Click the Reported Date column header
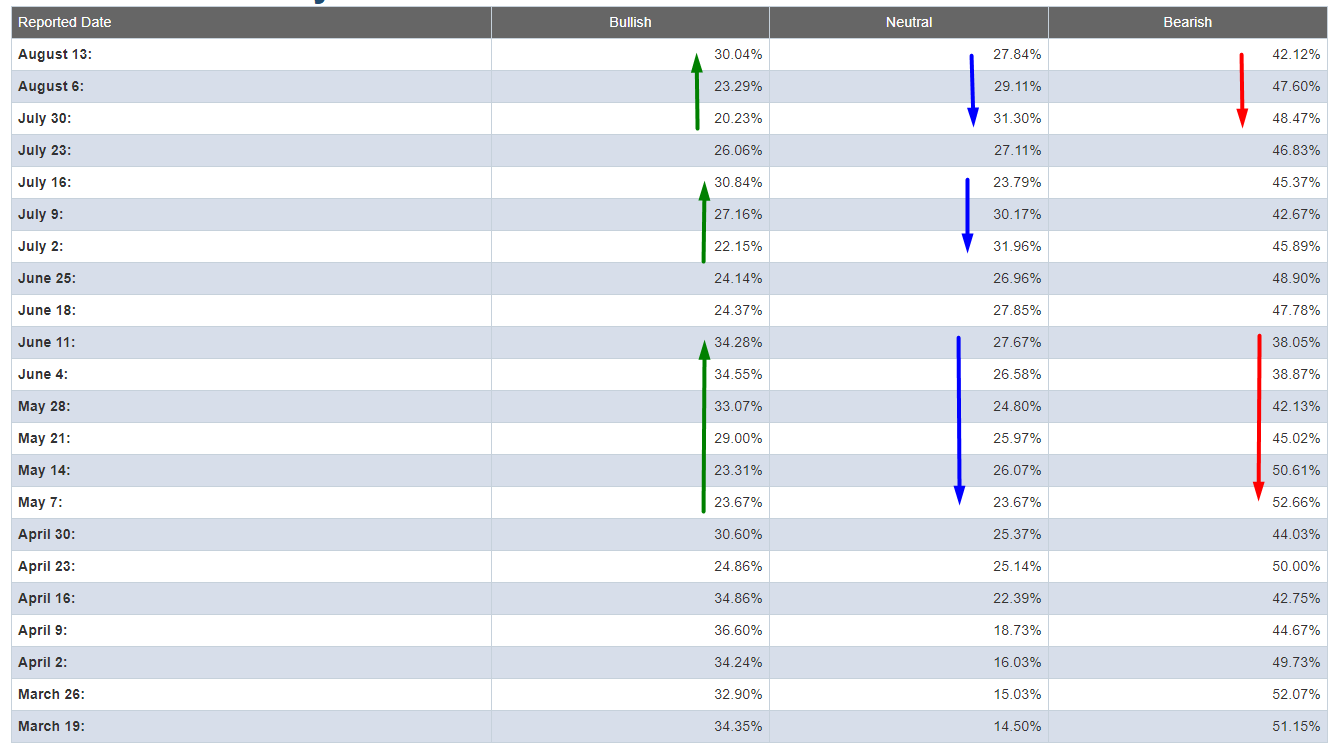Viewport: 1338px width, 750px height. 65,22
